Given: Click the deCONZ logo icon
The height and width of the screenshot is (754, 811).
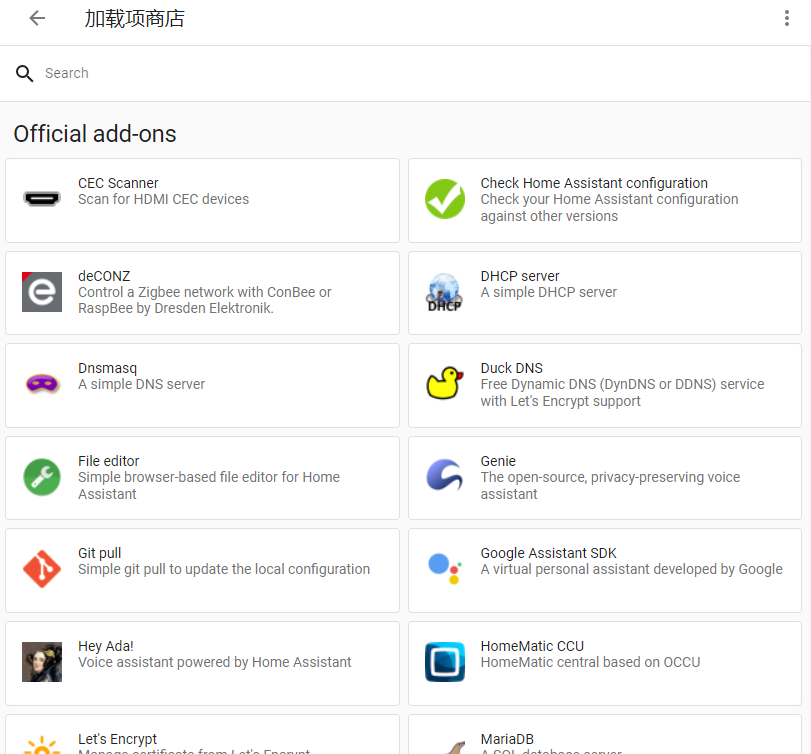Looking at the screenshot, I should pos(42,292).
